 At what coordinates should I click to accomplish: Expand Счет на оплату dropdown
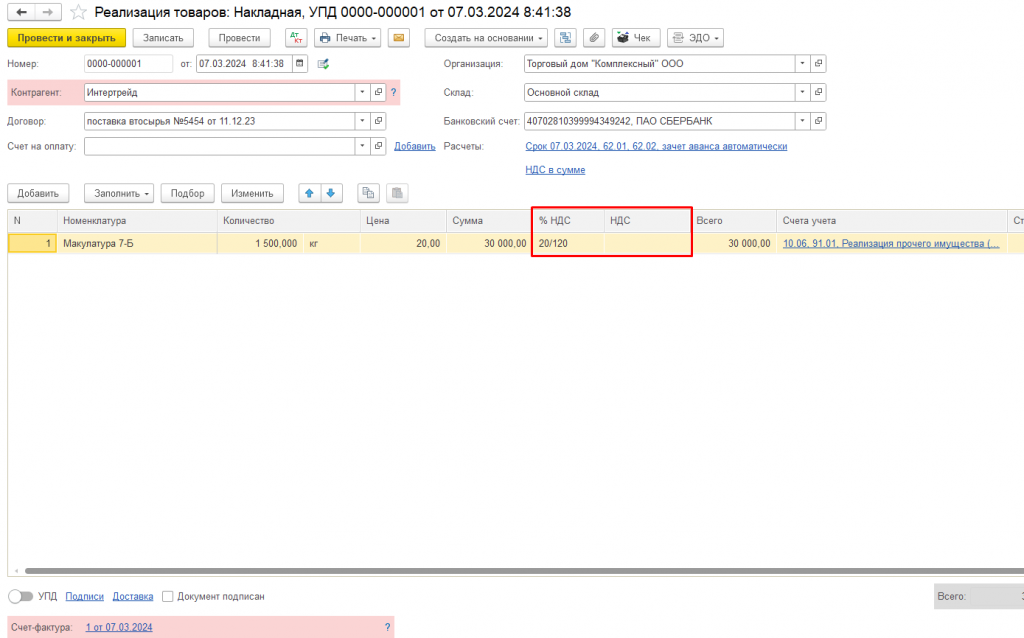click(x=362, y=146)
